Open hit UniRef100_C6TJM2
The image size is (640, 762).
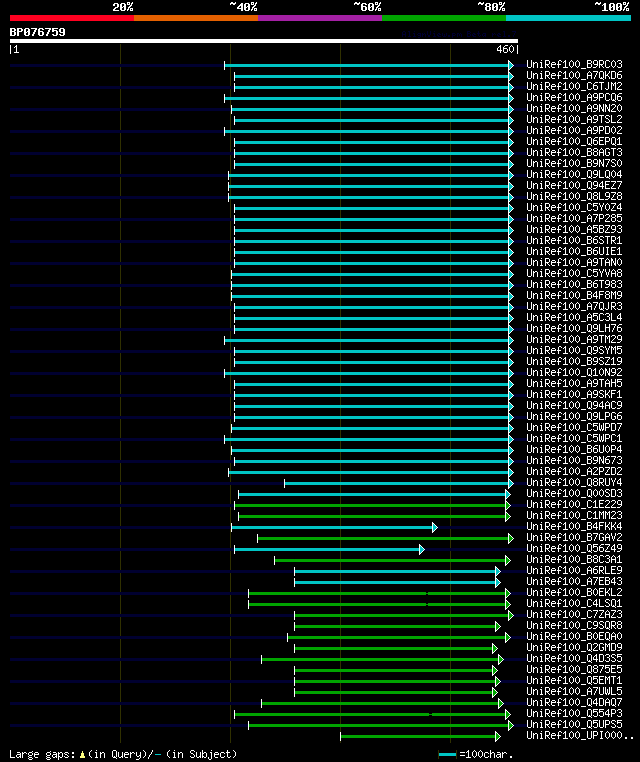pos(574,86)
